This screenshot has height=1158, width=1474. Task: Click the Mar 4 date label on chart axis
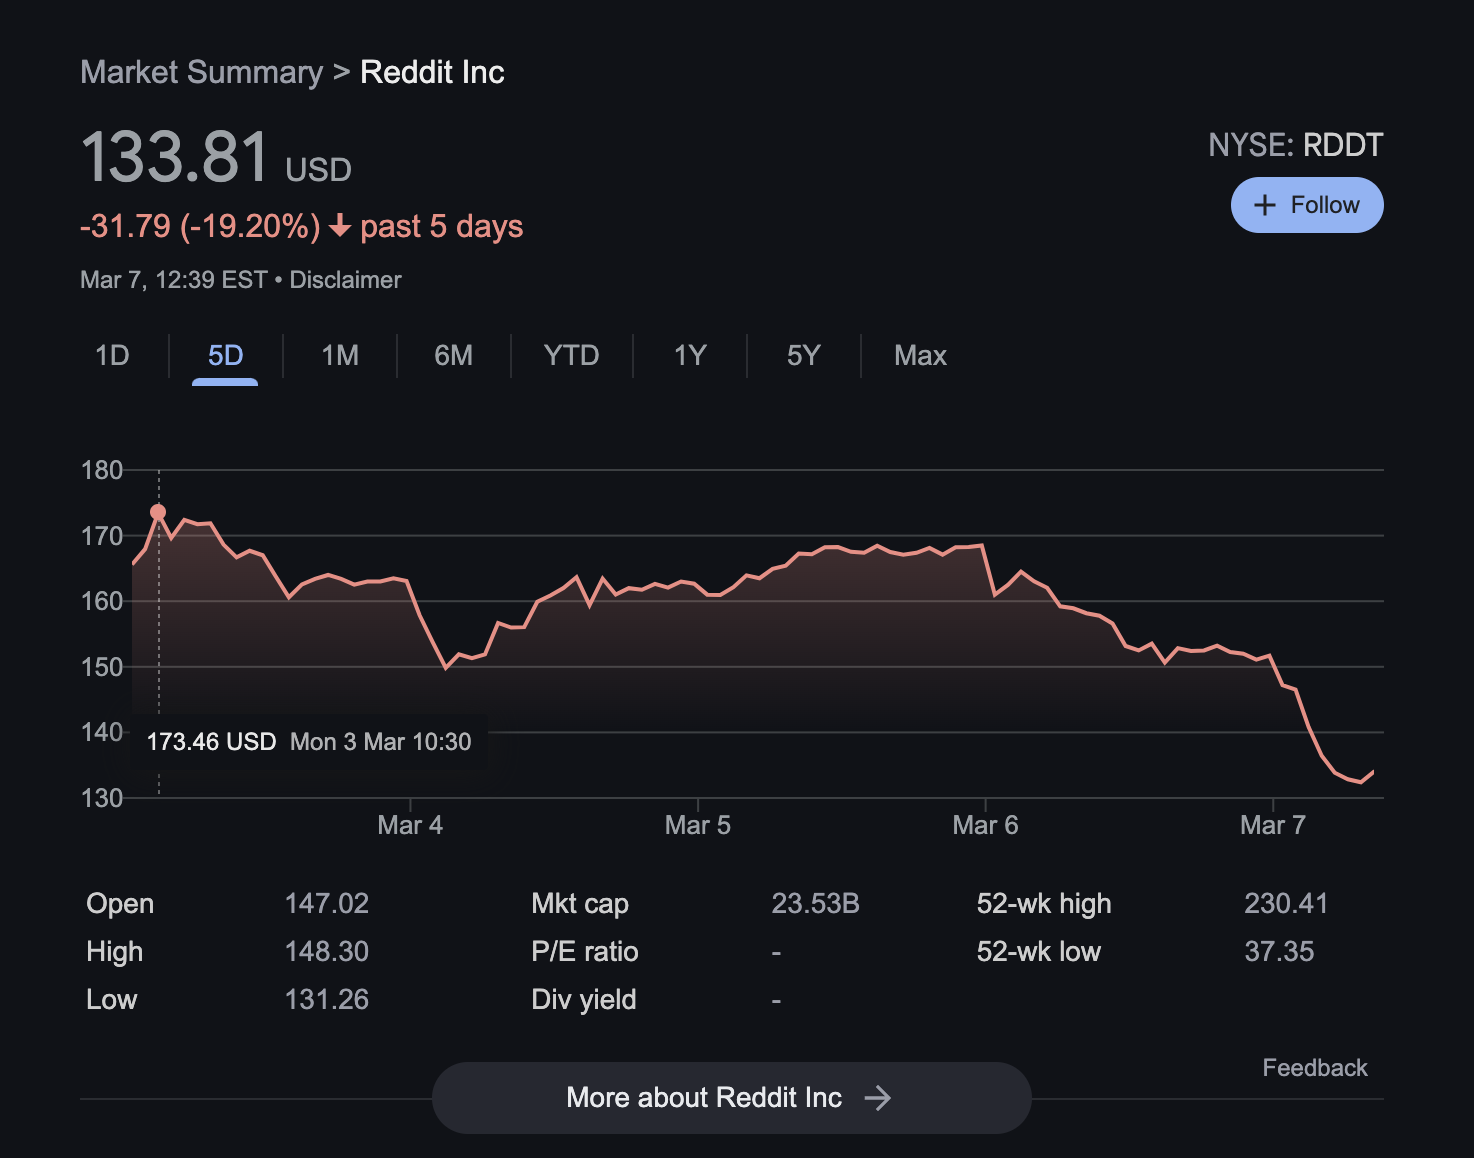click(x=410, y=825)
